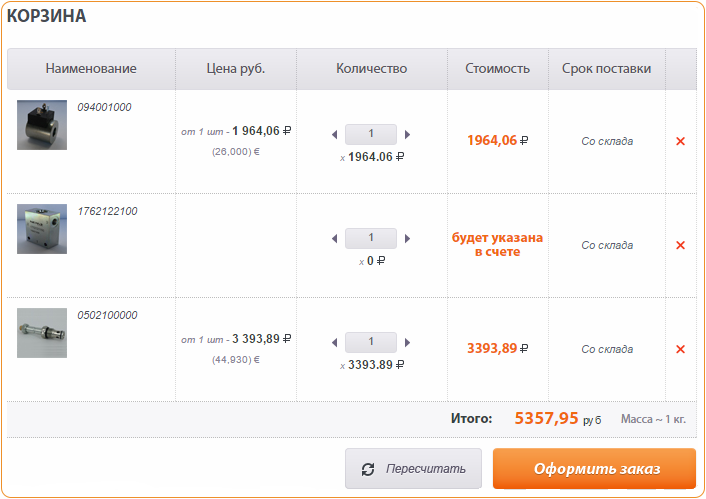Screen dimensions: 706x499
Task: Focus quantity input for item 0502100000
Action: (x=371, y=342)
